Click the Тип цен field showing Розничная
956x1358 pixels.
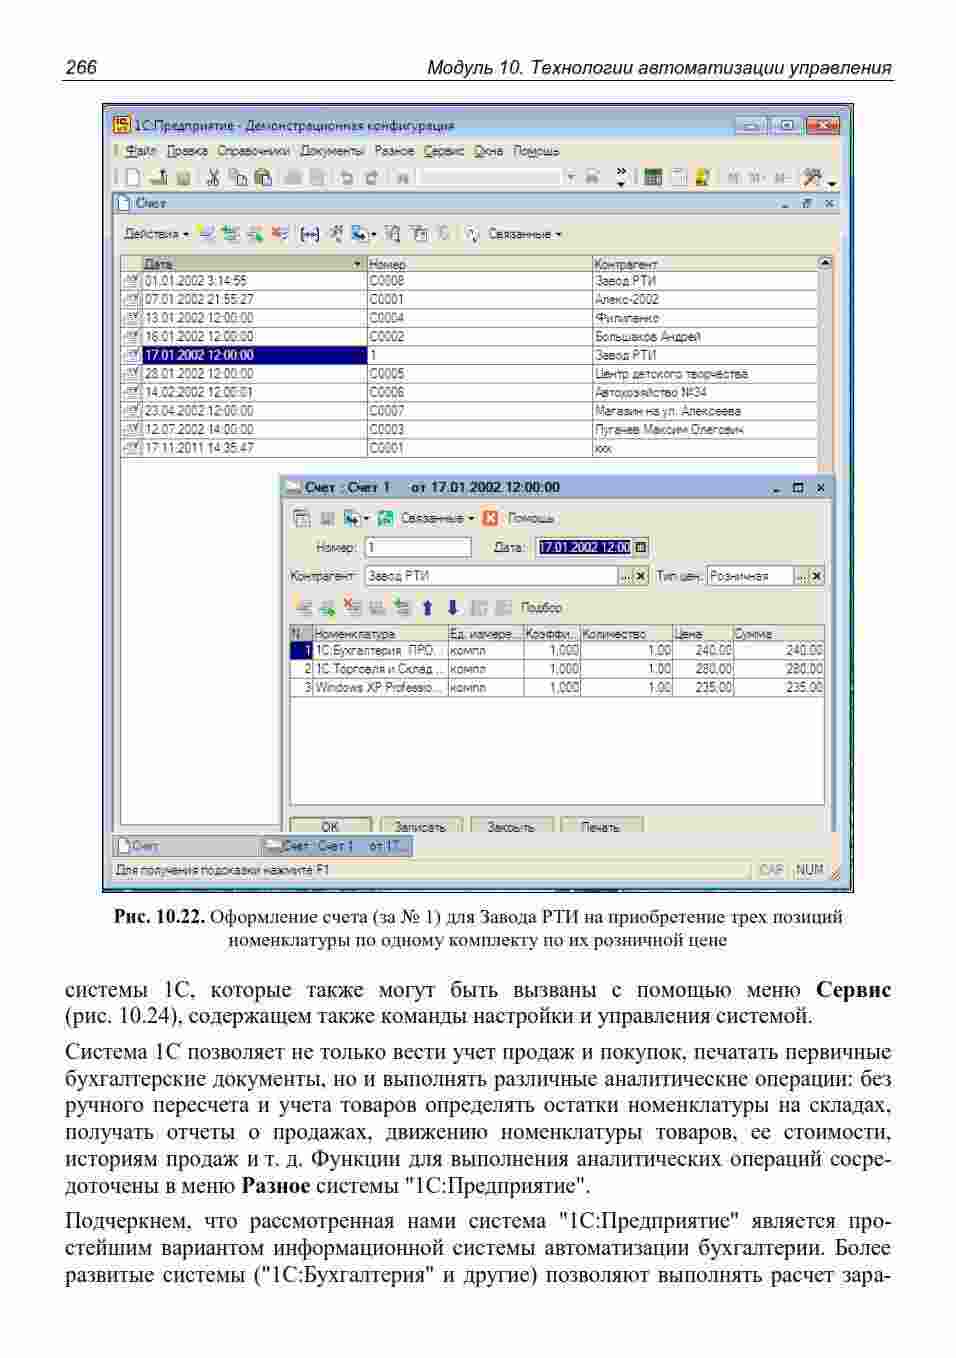point(750,576)
